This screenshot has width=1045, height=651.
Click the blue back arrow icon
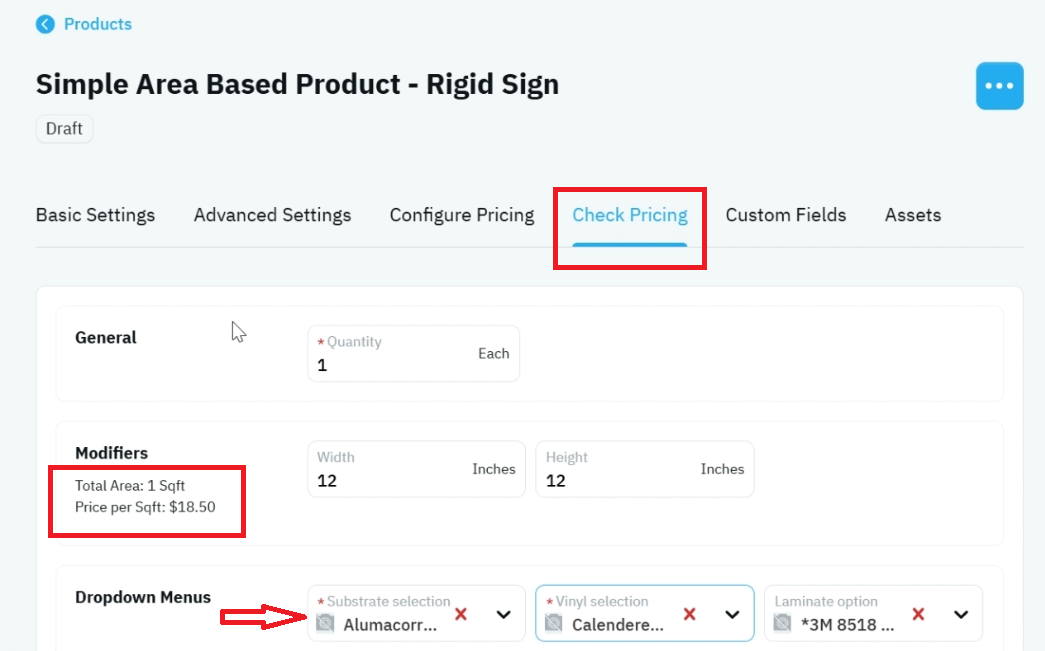(x=45, y=25)
